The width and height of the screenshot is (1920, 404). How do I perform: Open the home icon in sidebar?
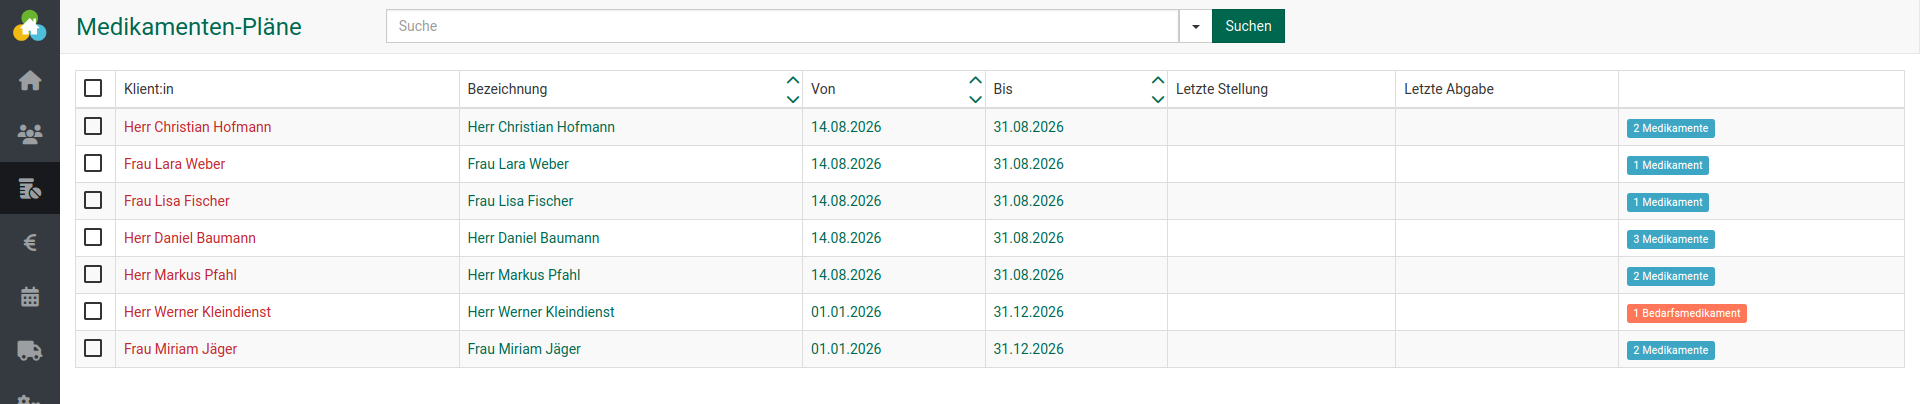[30, 80]
